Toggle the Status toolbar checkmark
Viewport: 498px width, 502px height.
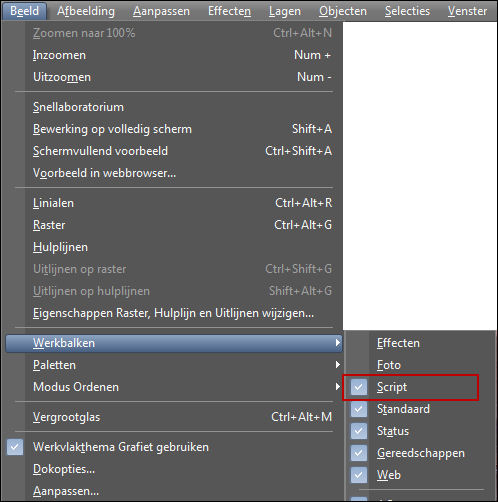click(359, 431)
